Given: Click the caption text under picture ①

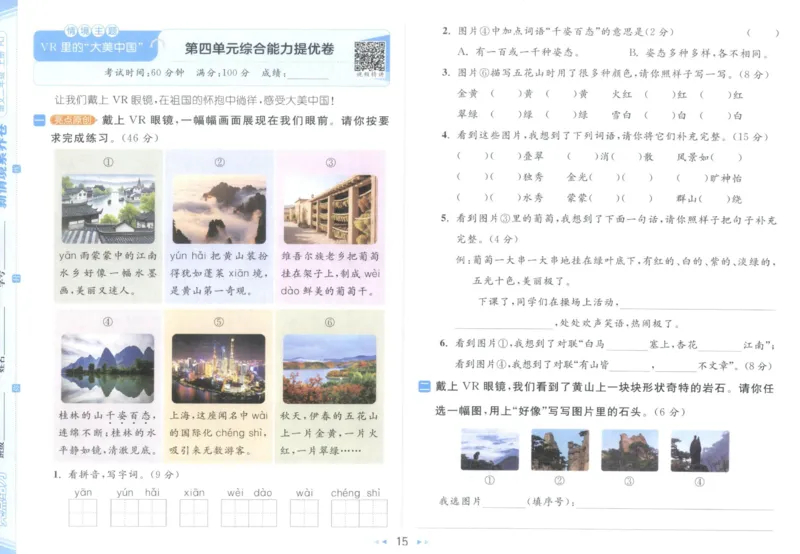Looking at the screenshot, I should (108, 273).
